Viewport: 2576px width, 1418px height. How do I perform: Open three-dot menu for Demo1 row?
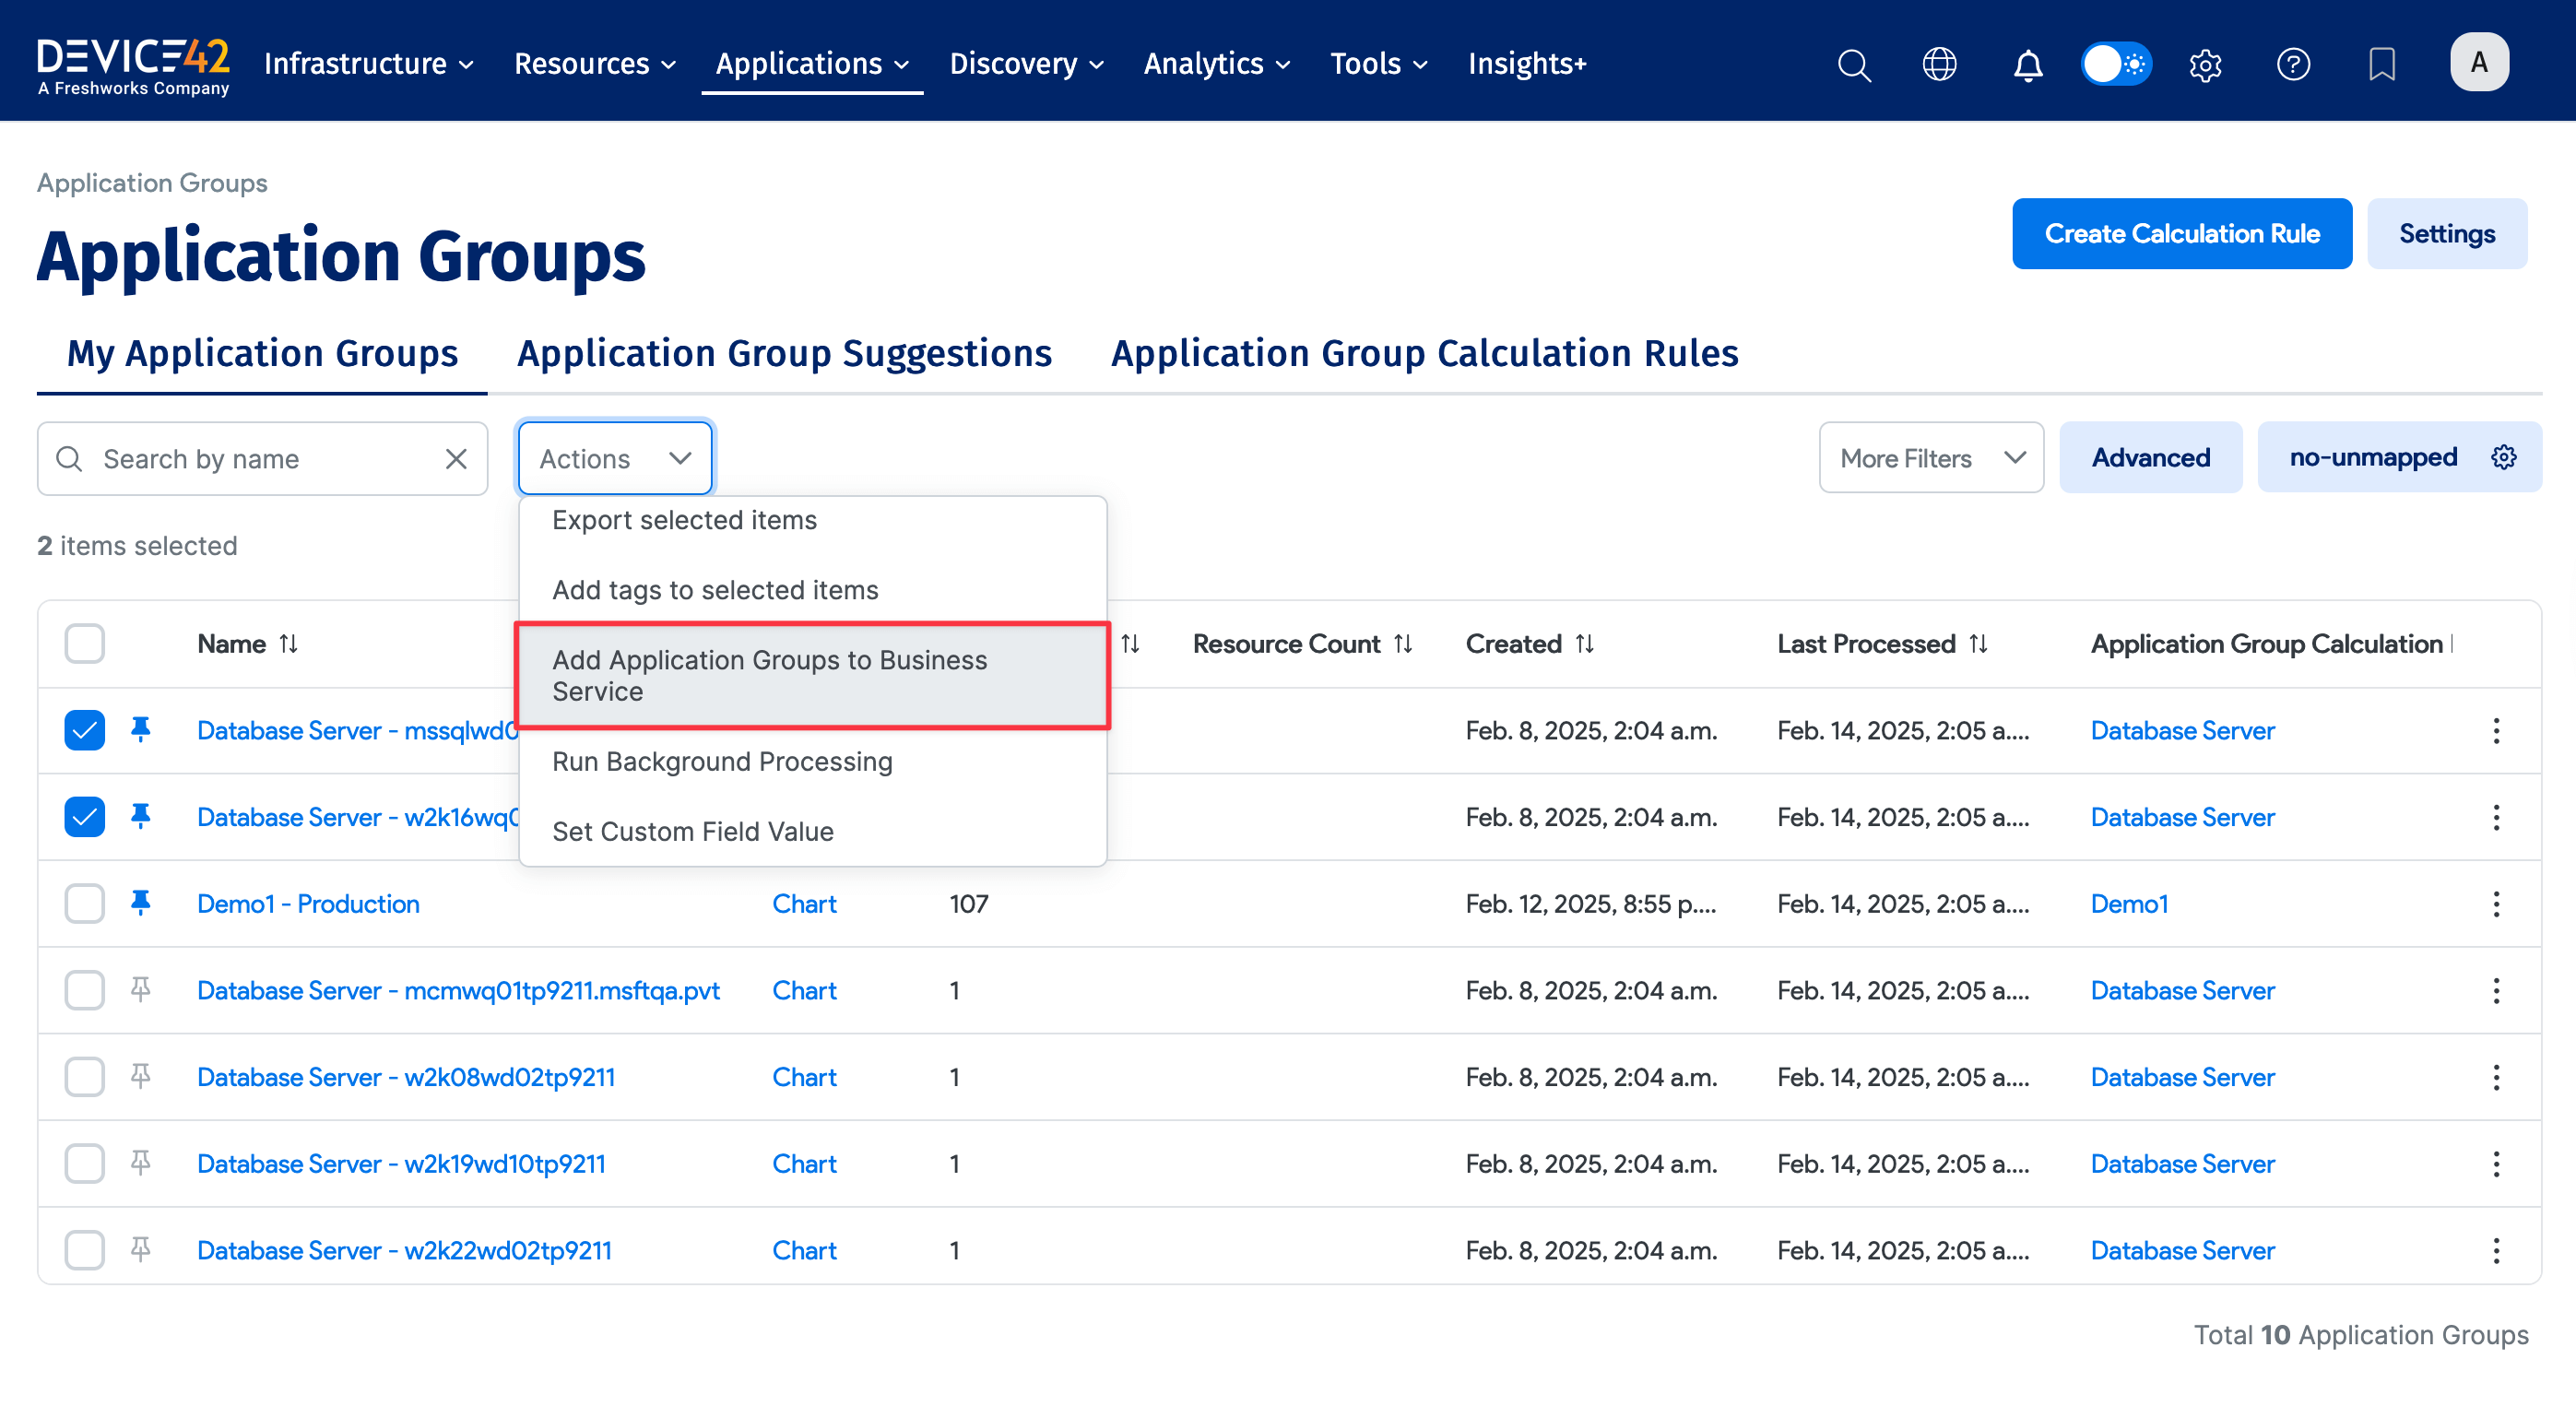2495,904
